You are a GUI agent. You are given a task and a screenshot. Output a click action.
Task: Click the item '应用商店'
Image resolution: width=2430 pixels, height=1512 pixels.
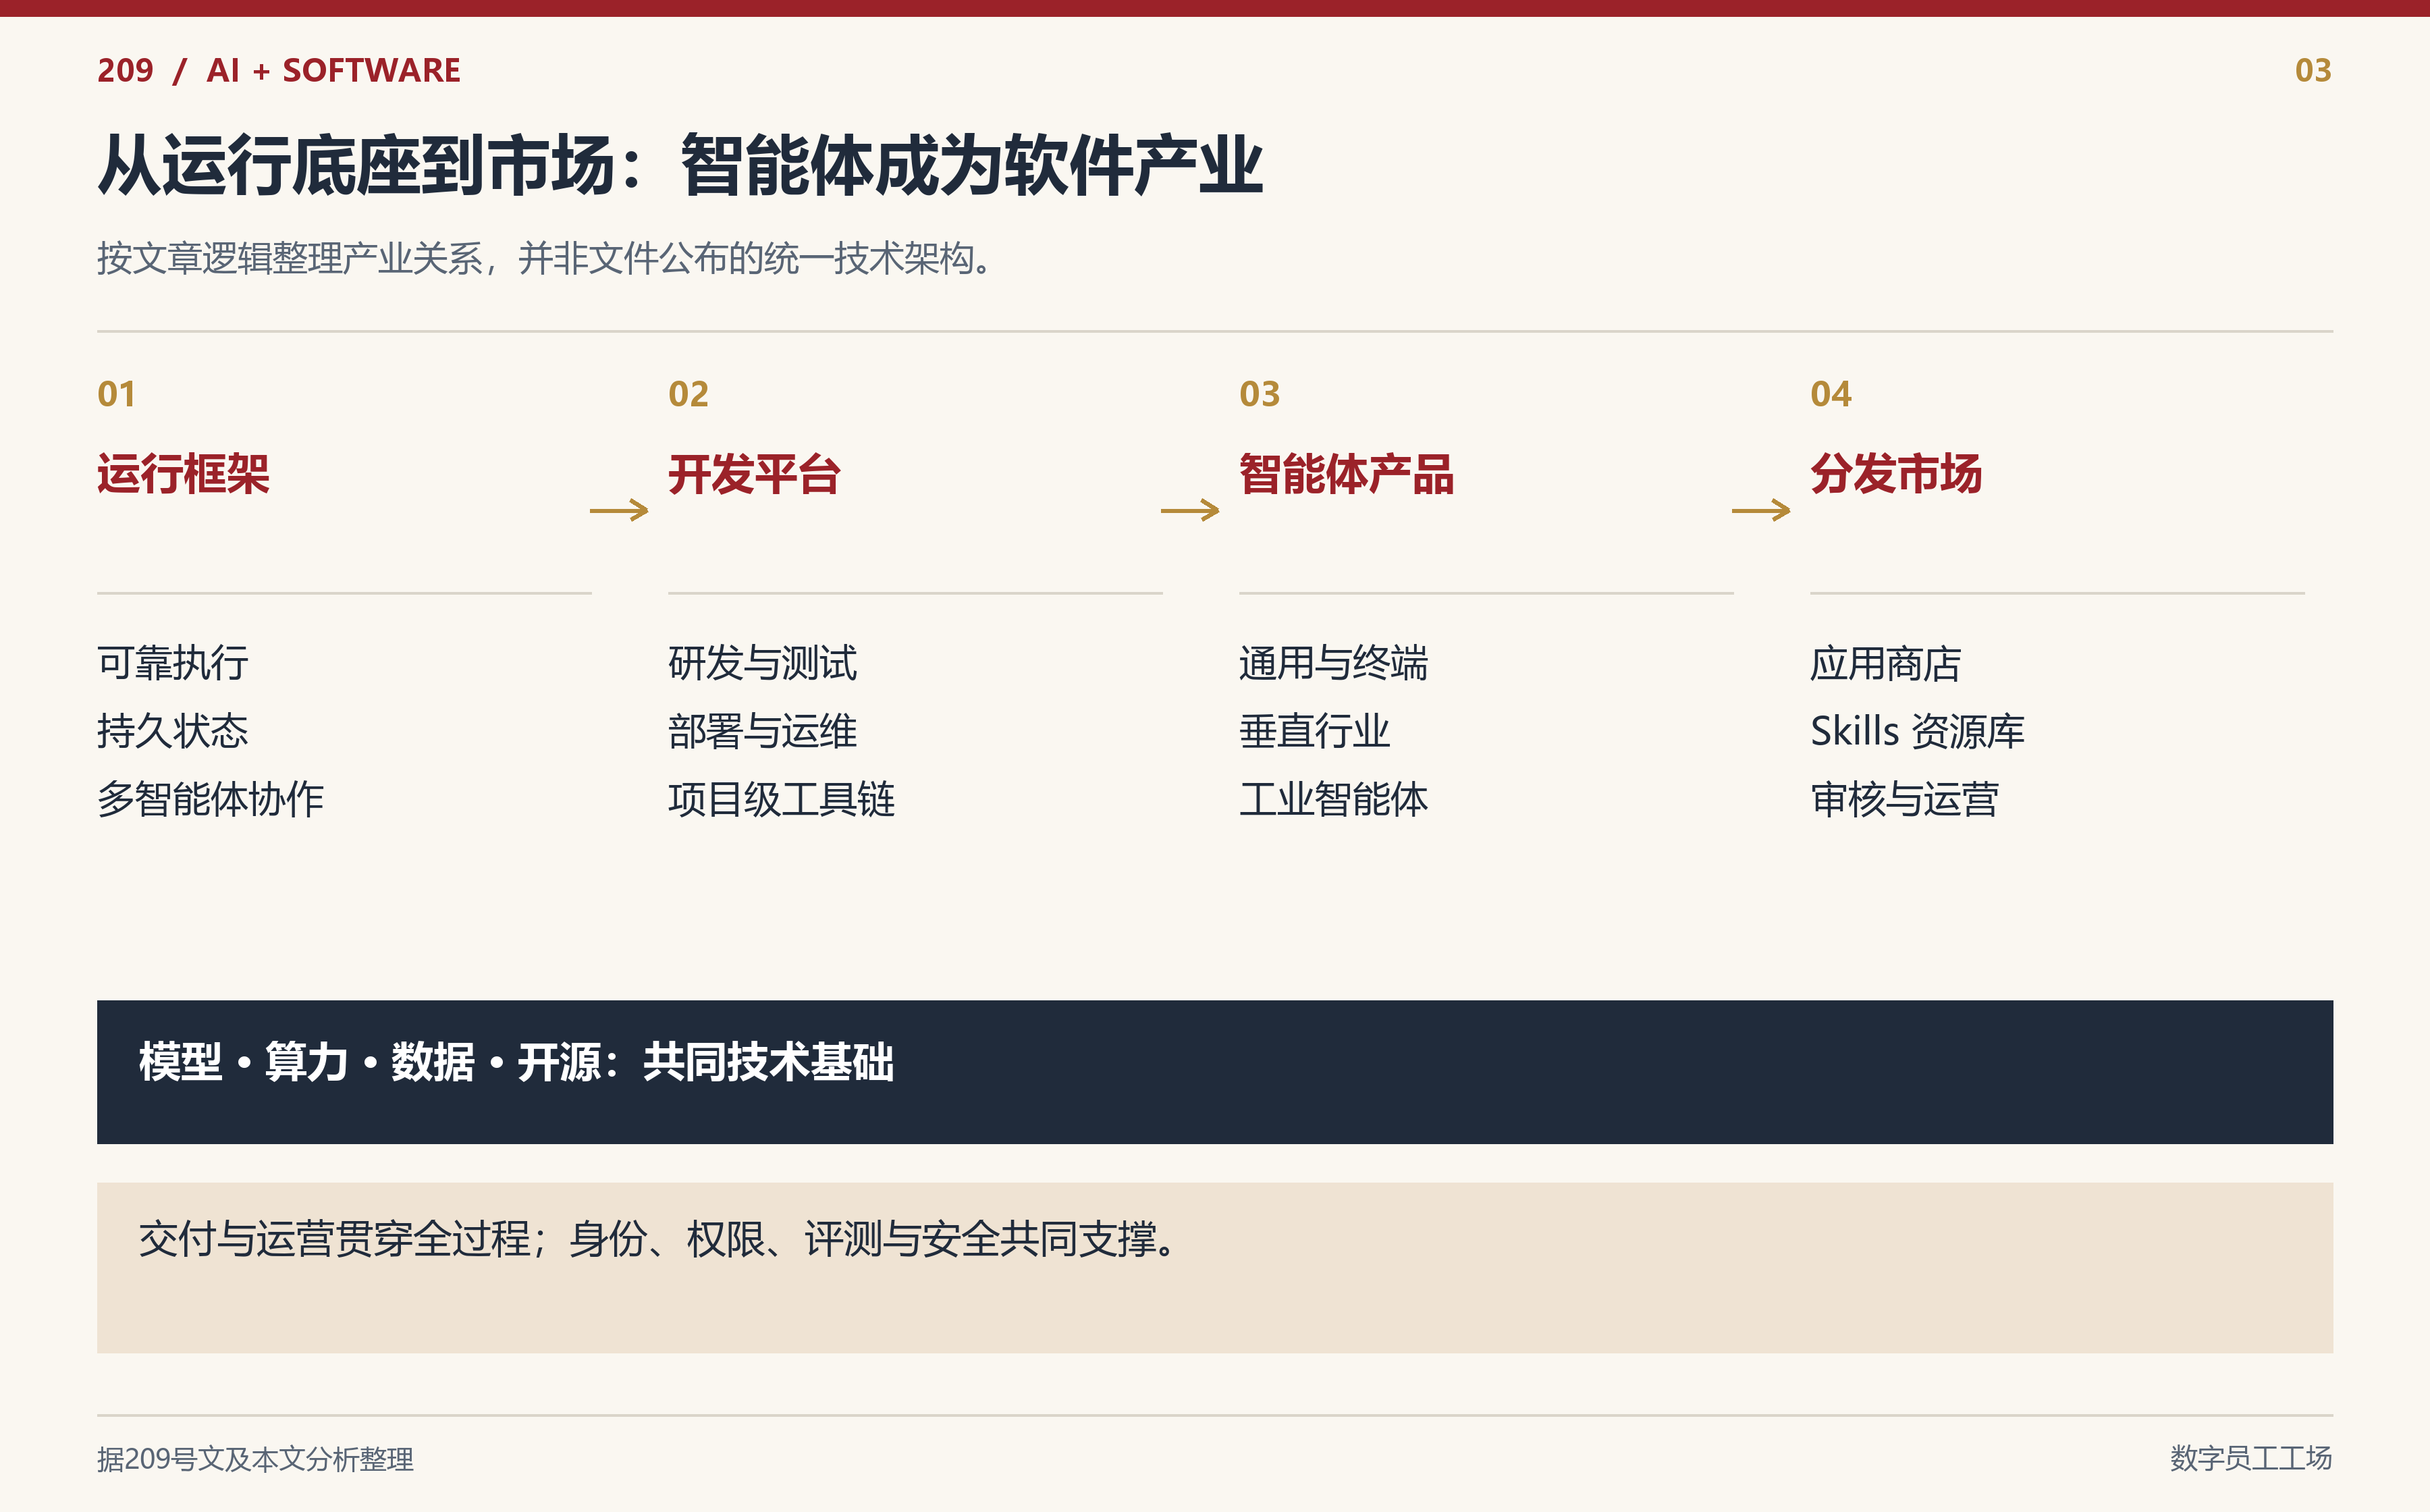tap(1886, 664)
